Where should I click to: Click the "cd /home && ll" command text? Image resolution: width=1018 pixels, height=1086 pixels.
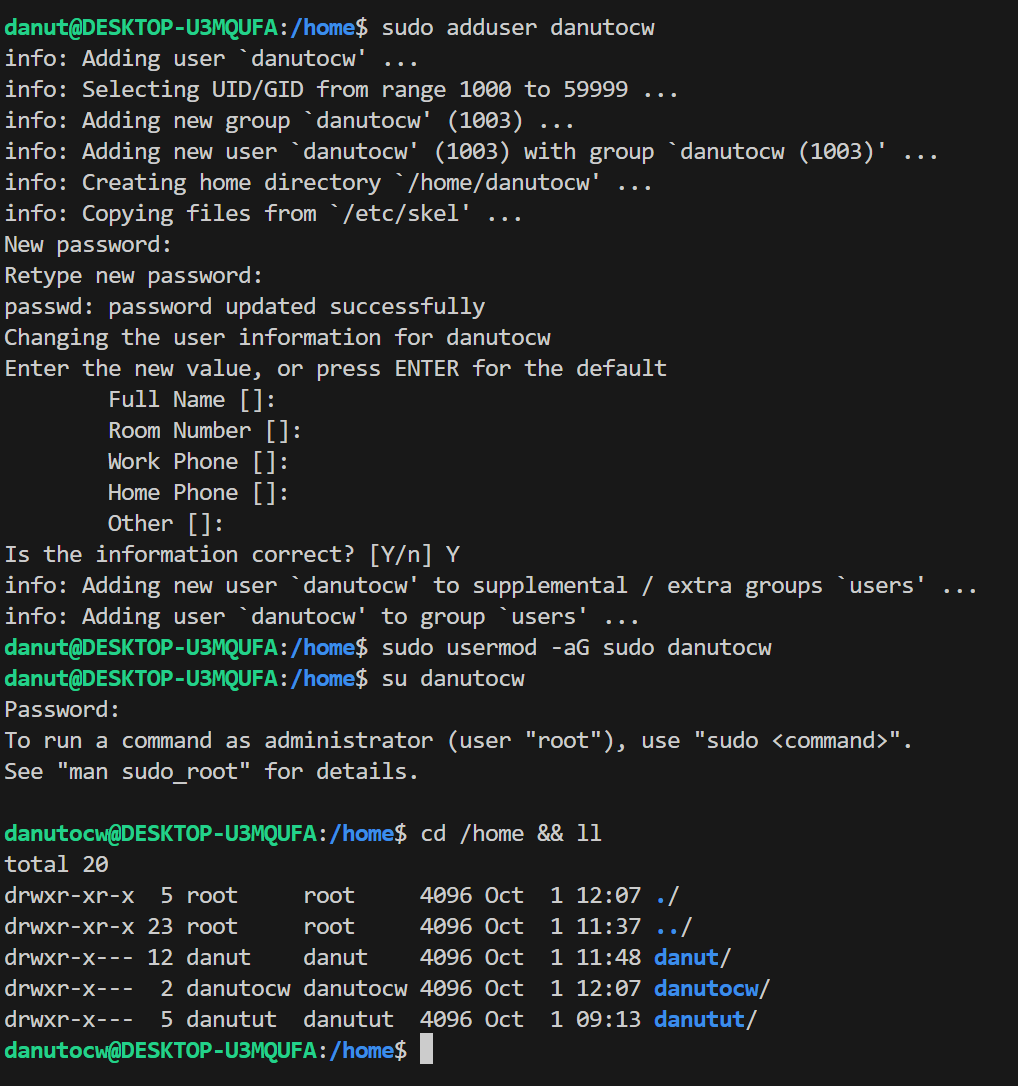pos(511,833)
